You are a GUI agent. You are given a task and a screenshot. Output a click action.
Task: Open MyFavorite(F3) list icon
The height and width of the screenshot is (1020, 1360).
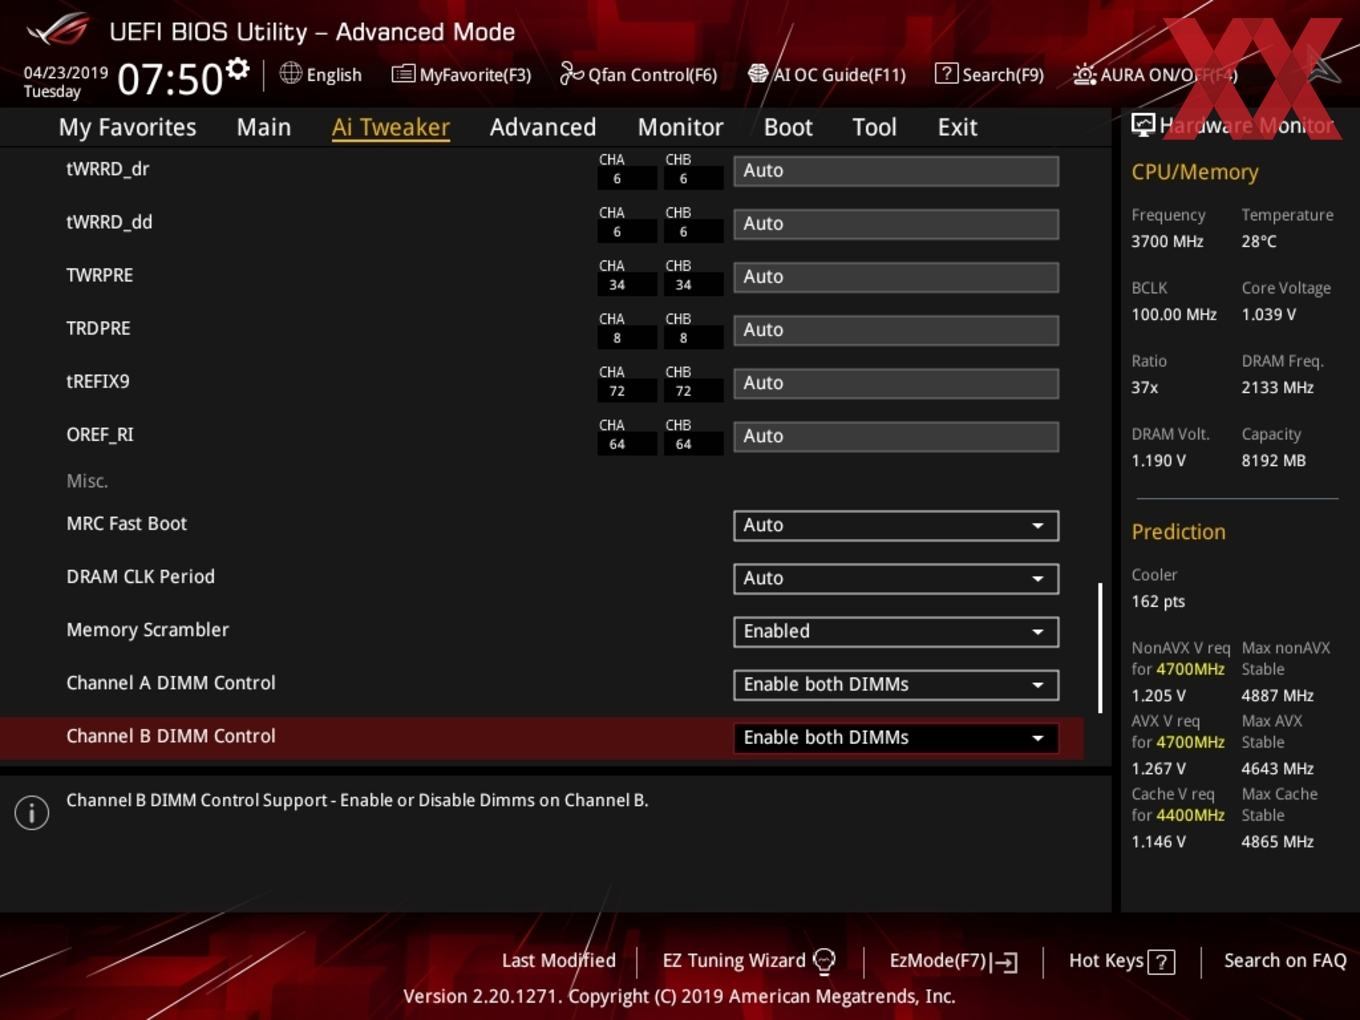coord(403,74)
